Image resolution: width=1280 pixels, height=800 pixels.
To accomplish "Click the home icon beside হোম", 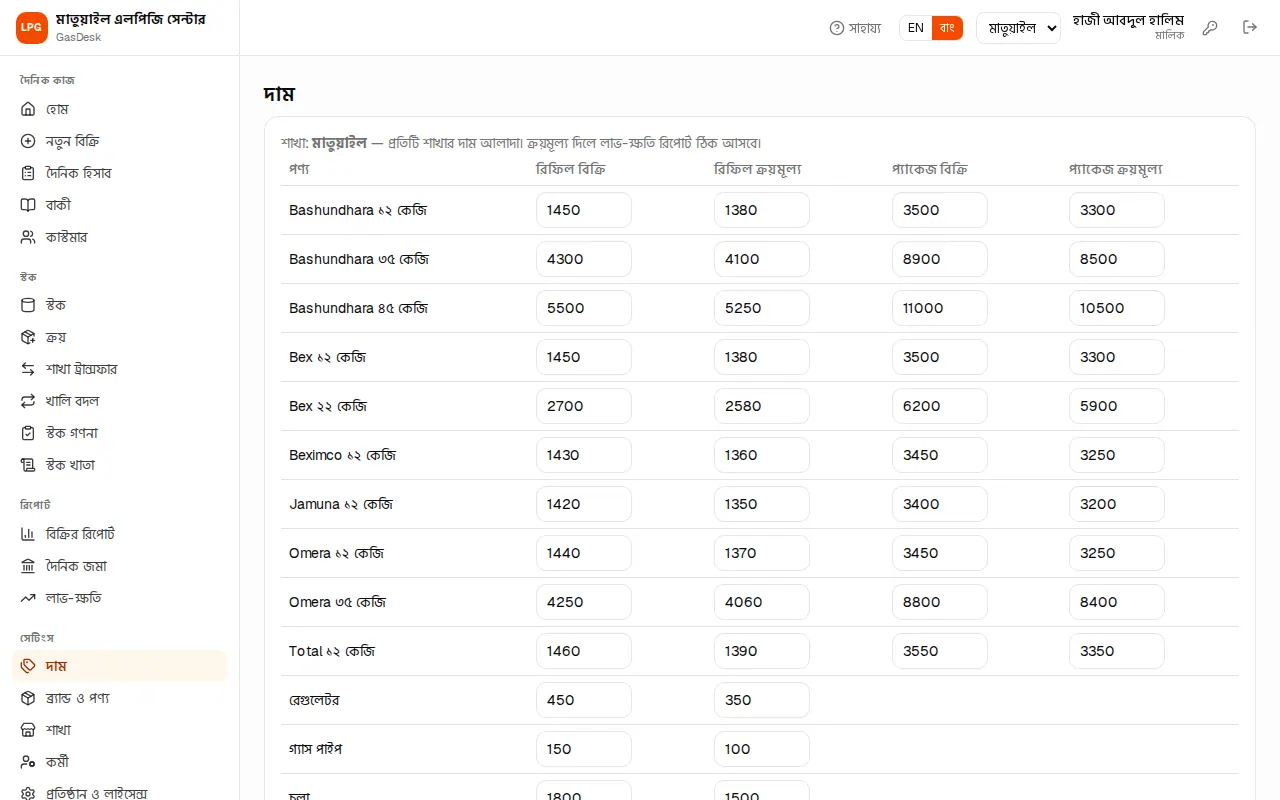I will (28, 109).
